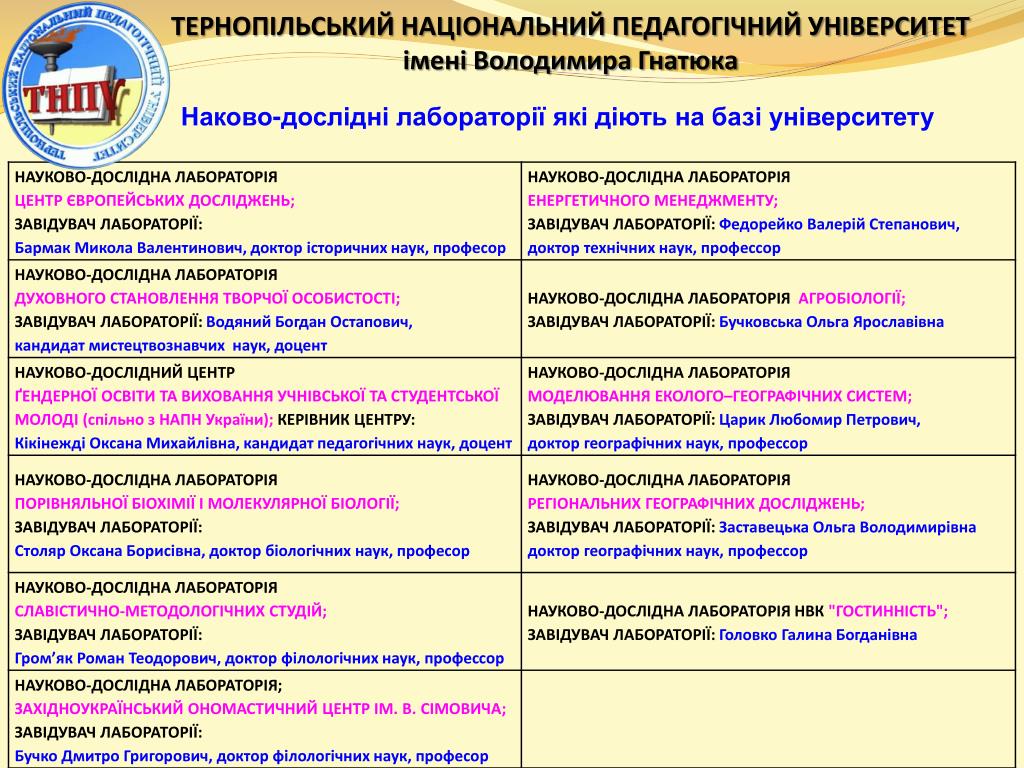Select the blue heading 'Наково-дослідні лабораторії які діють на базі університету'
The width and height of the screenshot is (1024, 768).
[557, 118]
